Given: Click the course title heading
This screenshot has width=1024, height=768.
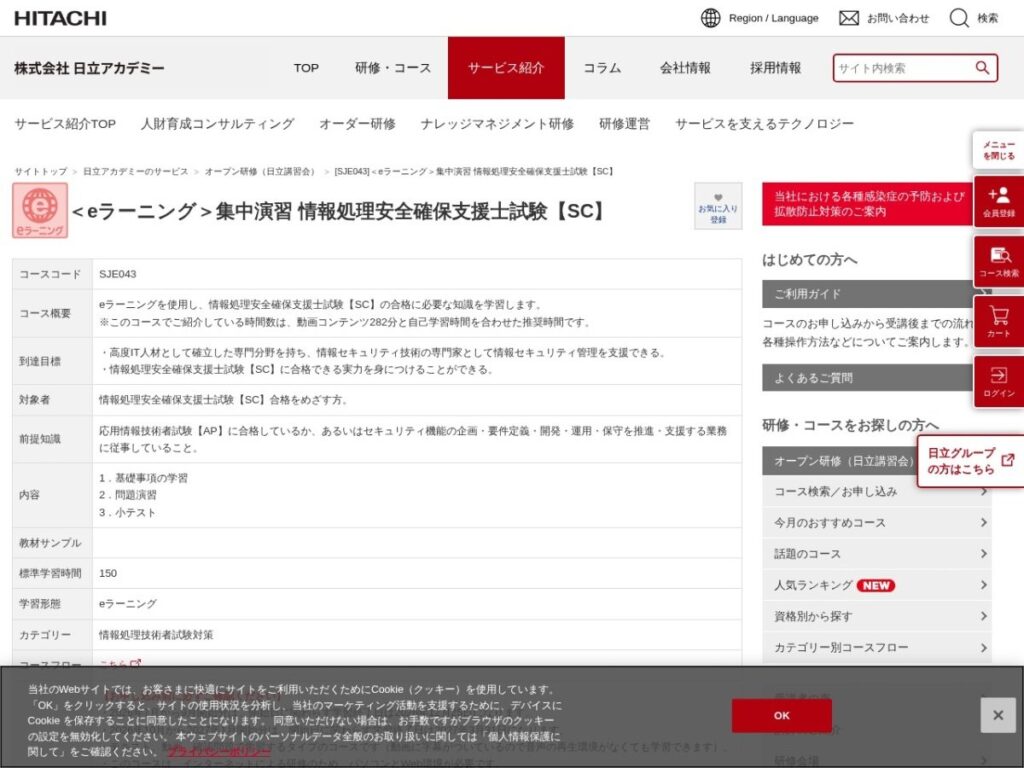Looking at the screenshot, I should (340, 211).
